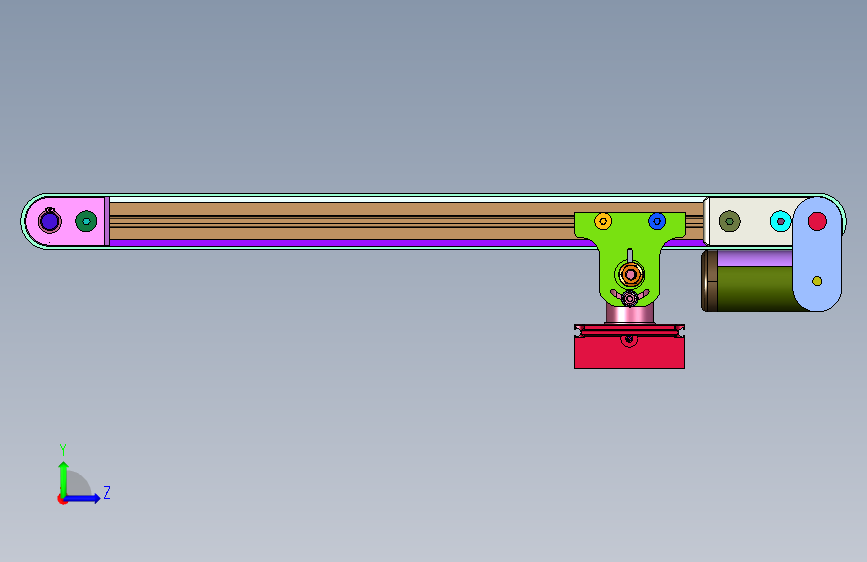Select the cyan bolt on the white plate

[780, 221]
